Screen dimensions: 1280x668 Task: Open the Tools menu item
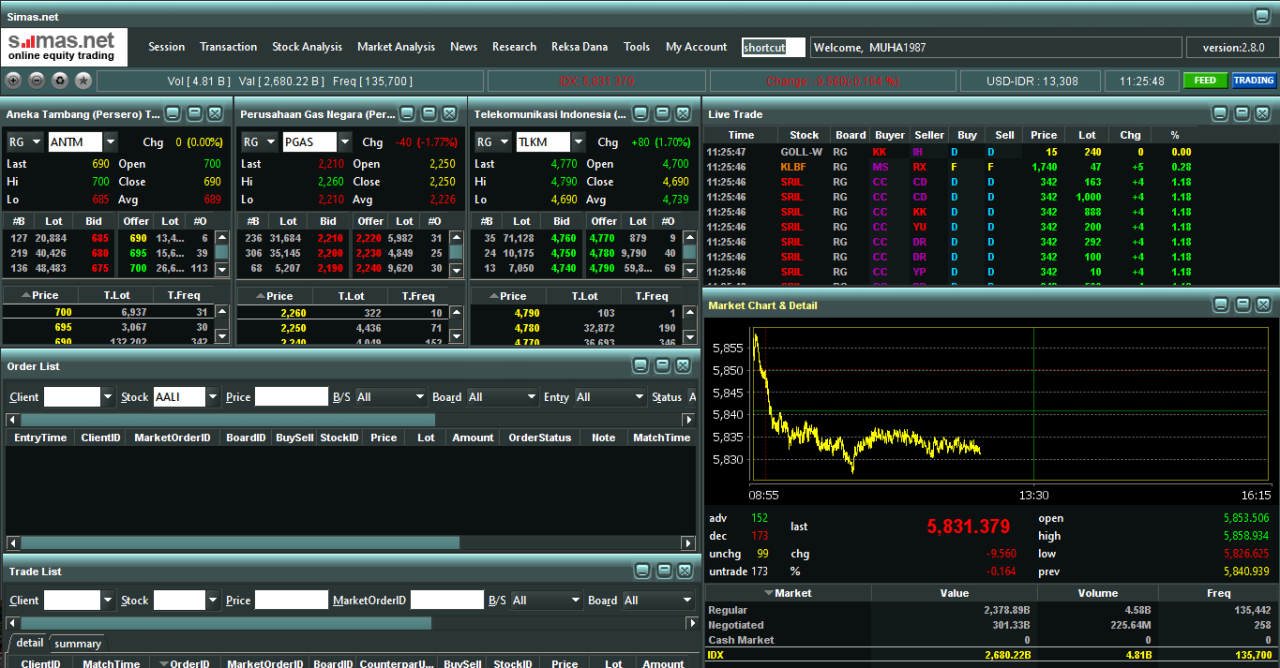coord(636,47)
